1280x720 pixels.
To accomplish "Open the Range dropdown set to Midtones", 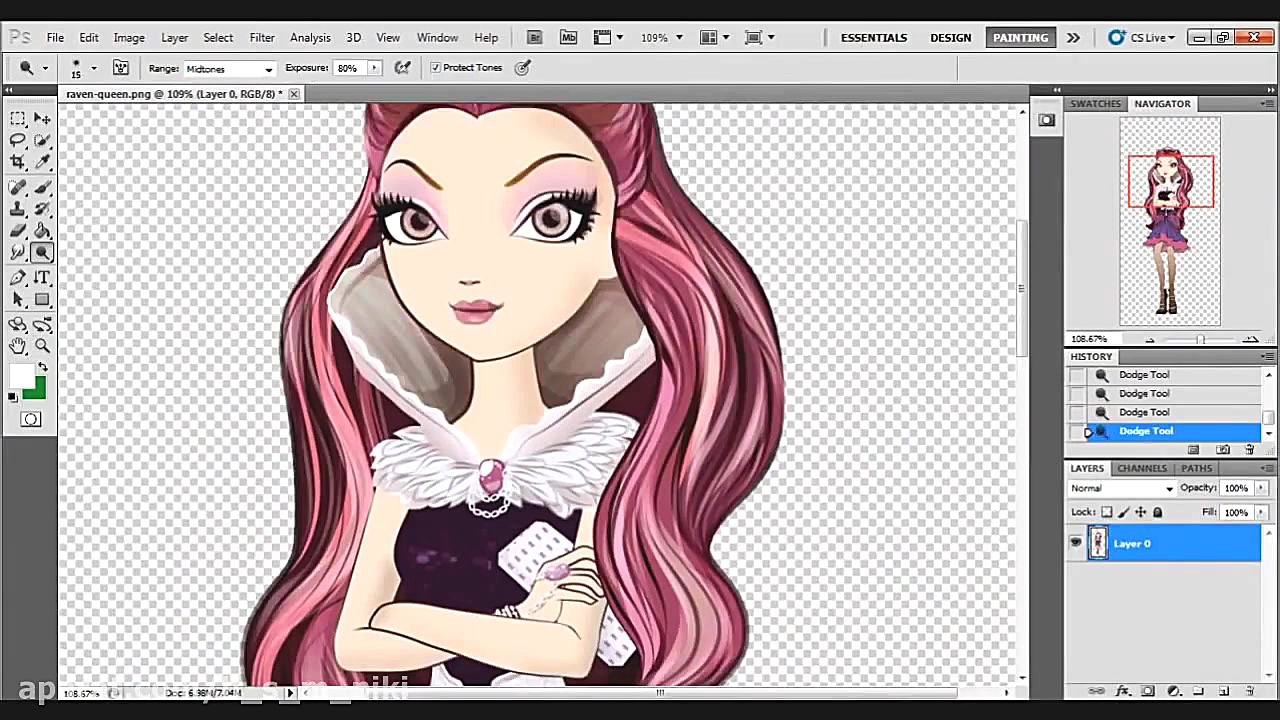I will click(228, 69).
